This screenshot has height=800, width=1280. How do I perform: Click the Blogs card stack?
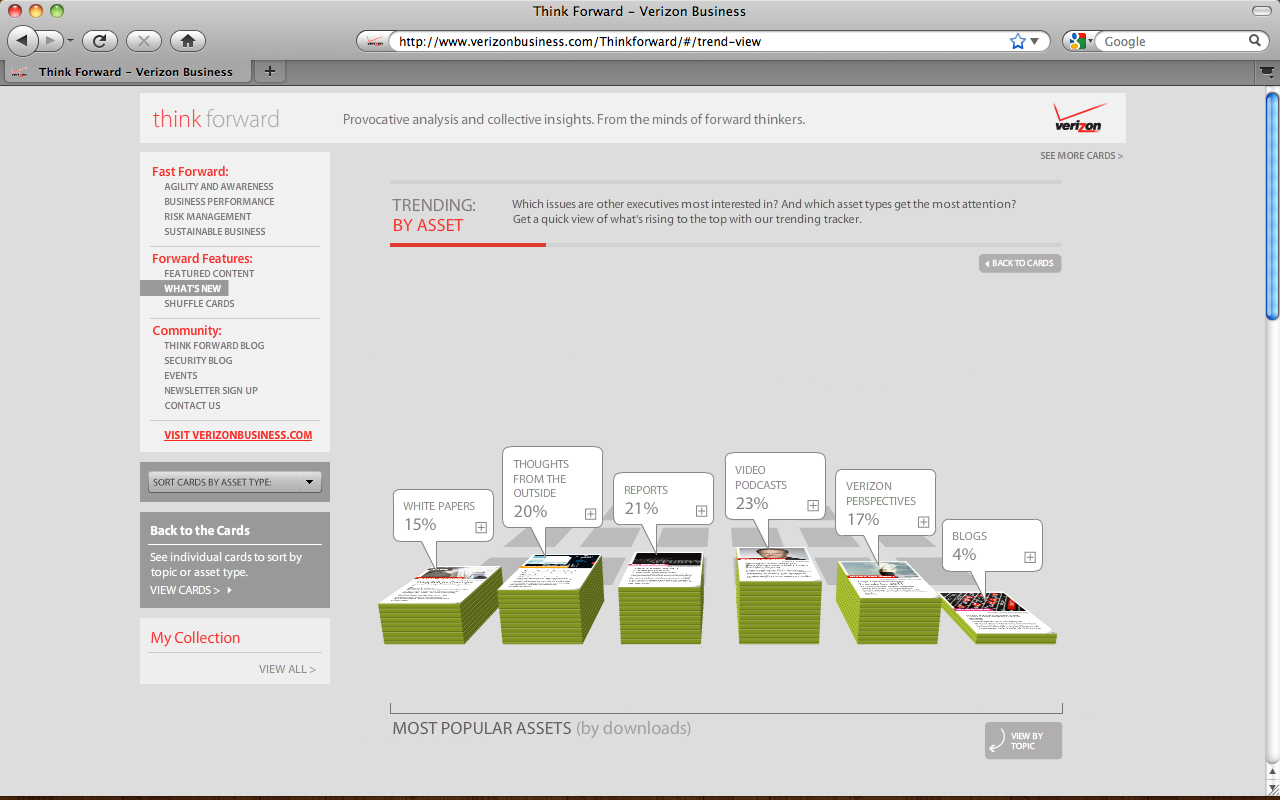(998, 616)
